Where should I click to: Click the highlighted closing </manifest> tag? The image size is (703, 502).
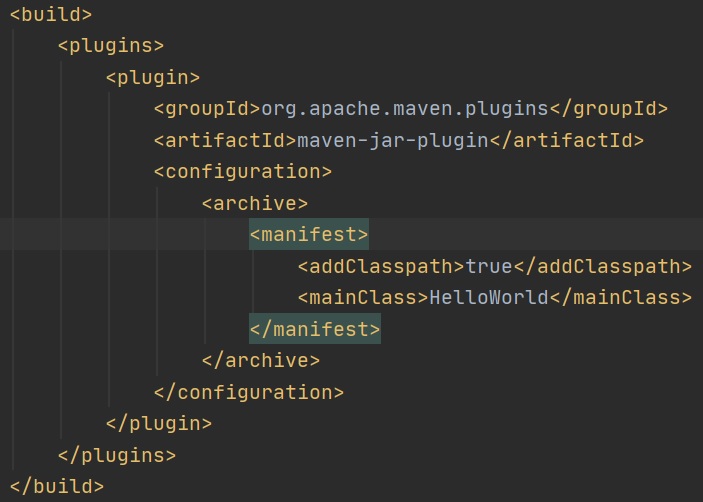315,329
